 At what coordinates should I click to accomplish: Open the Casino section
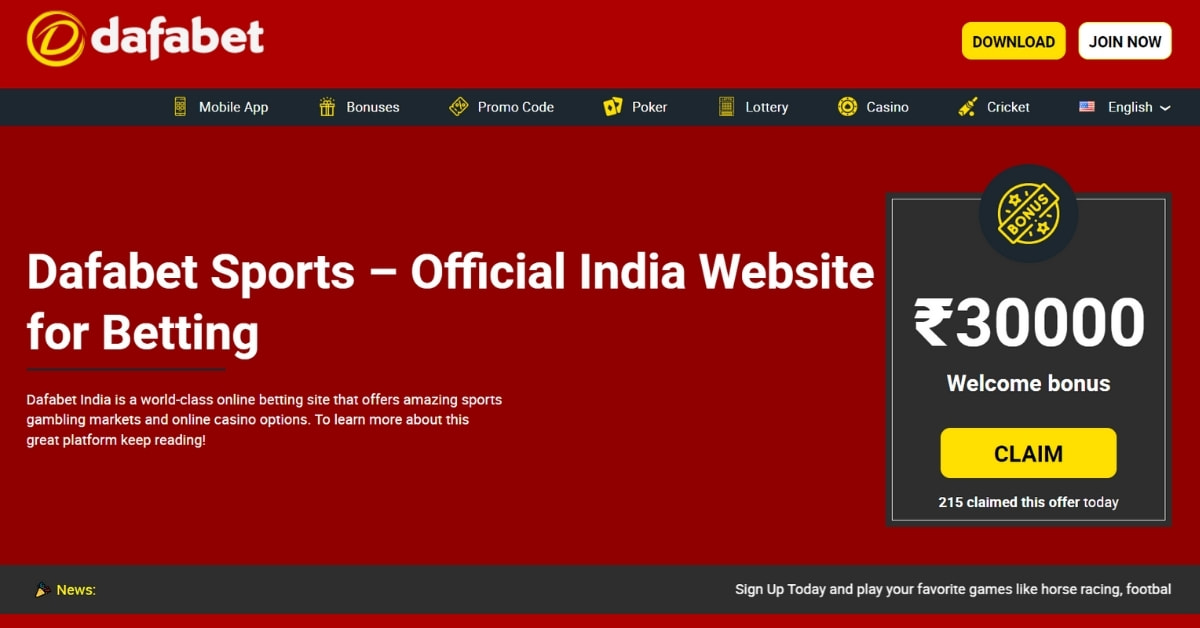point(874,107)
